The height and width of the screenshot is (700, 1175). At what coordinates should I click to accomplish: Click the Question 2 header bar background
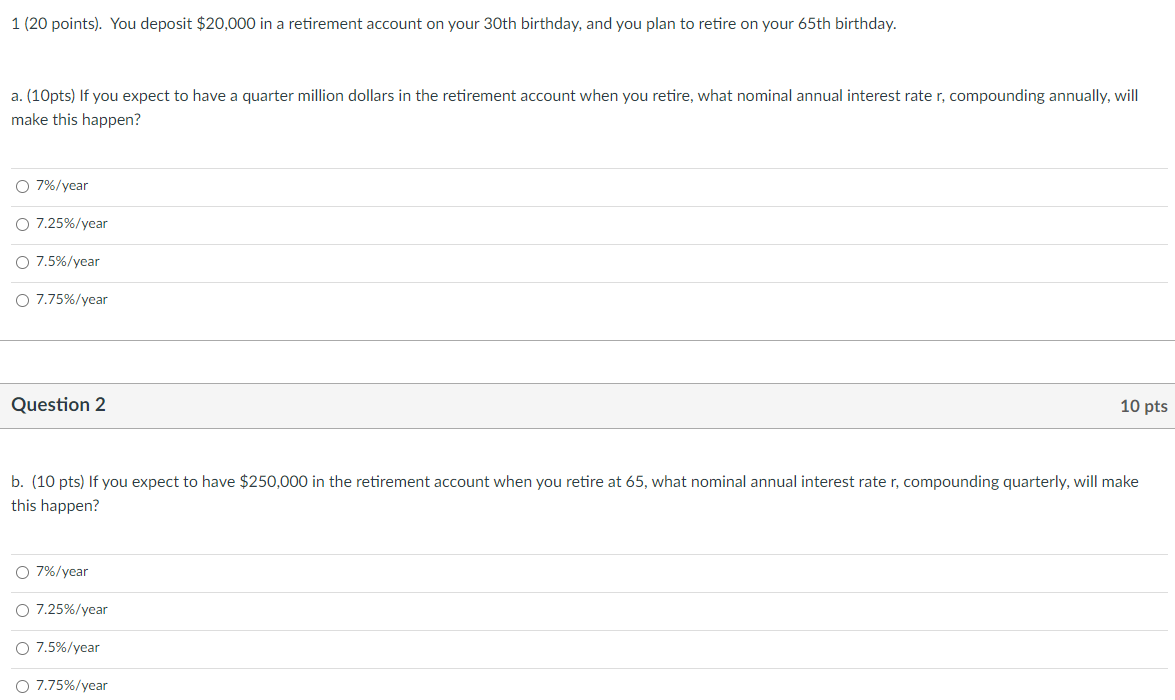600,405
